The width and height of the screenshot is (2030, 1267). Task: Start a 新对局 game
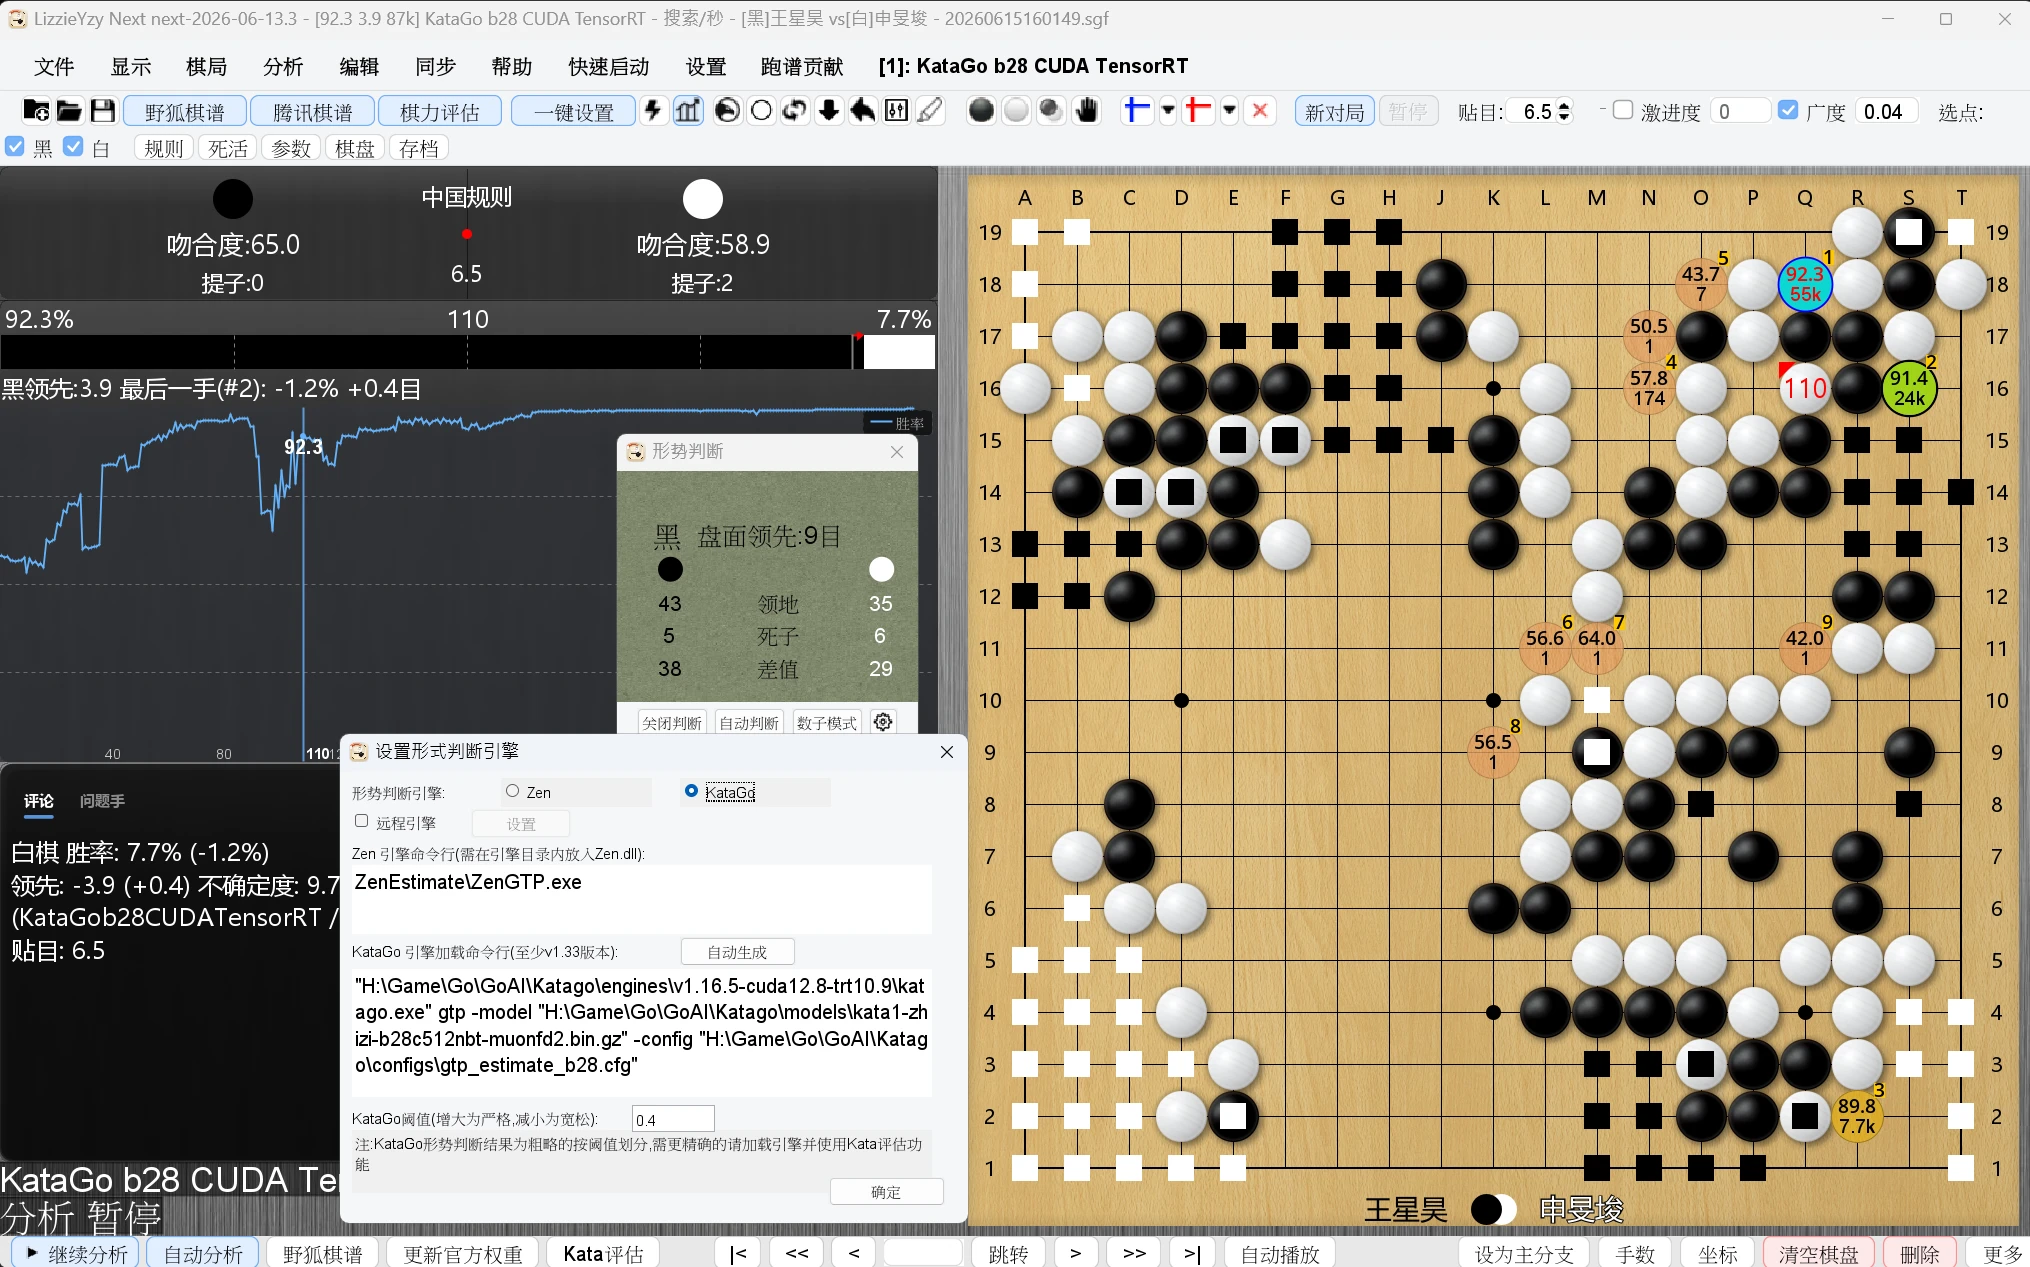(1334, 112)
